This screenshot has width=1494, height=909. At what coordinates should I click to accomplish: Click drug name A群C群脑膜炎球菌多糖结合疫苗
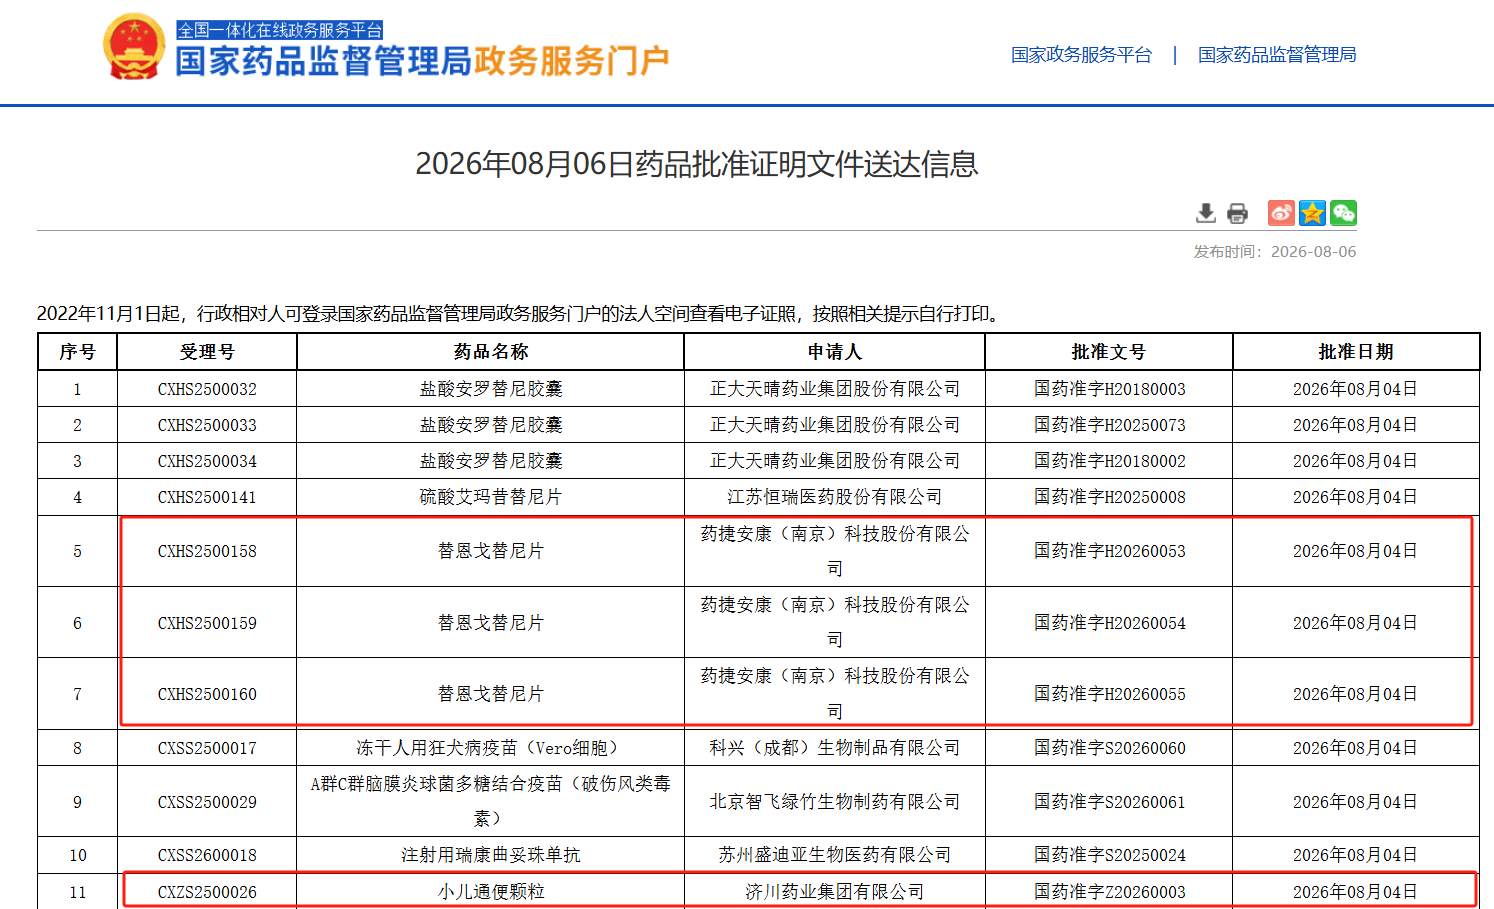490,801
